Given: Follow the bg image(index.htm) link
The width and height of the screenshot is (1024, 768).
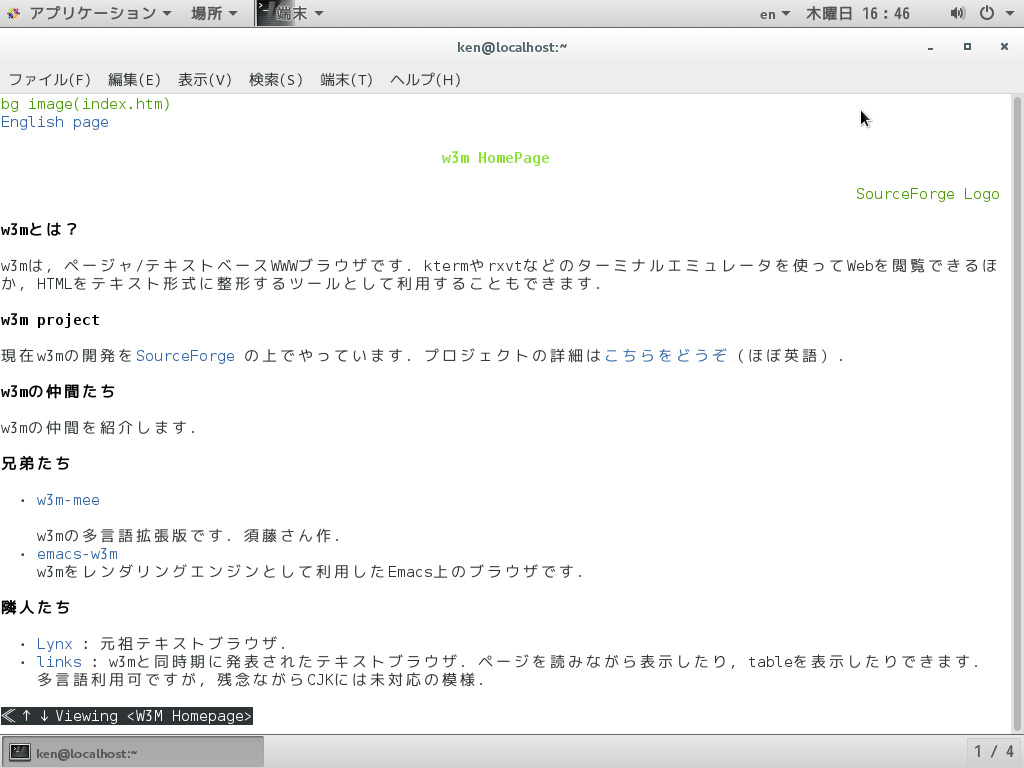Looking at the screenshot, I should [x=86, y=104].
